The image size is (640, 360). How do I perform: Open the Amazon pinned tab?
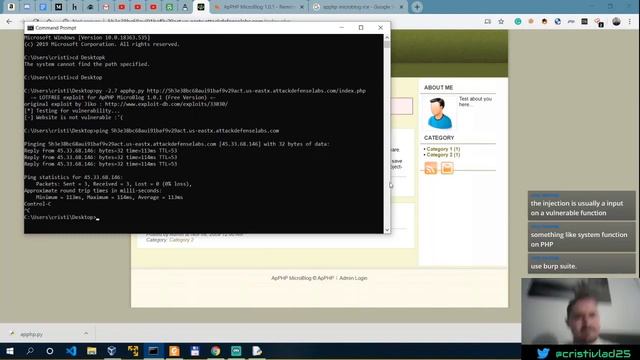[x=11, y=7]
